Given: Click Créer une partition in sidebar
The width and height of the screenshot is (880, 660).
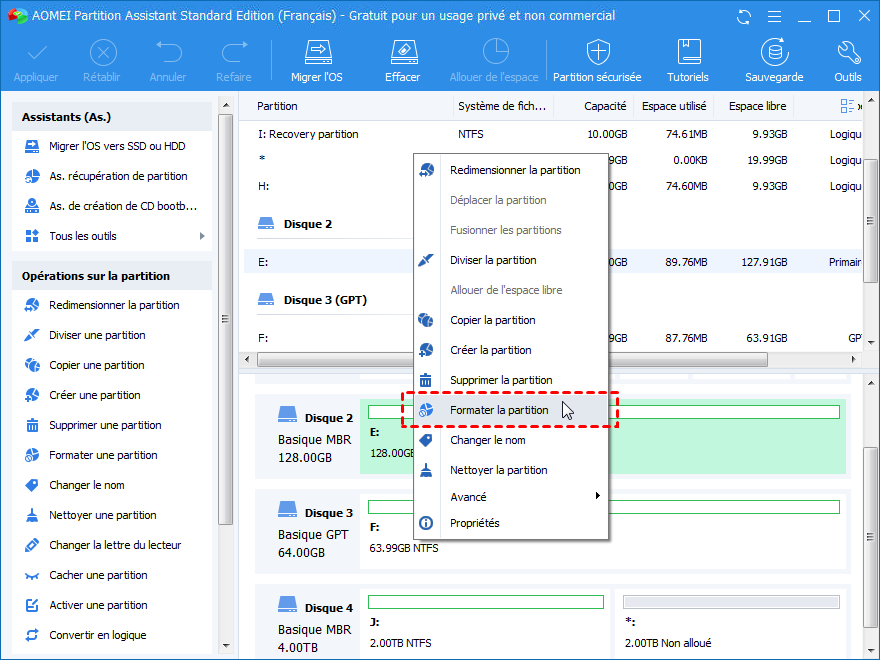Looking at the screenshot, I should coord(94,396).
